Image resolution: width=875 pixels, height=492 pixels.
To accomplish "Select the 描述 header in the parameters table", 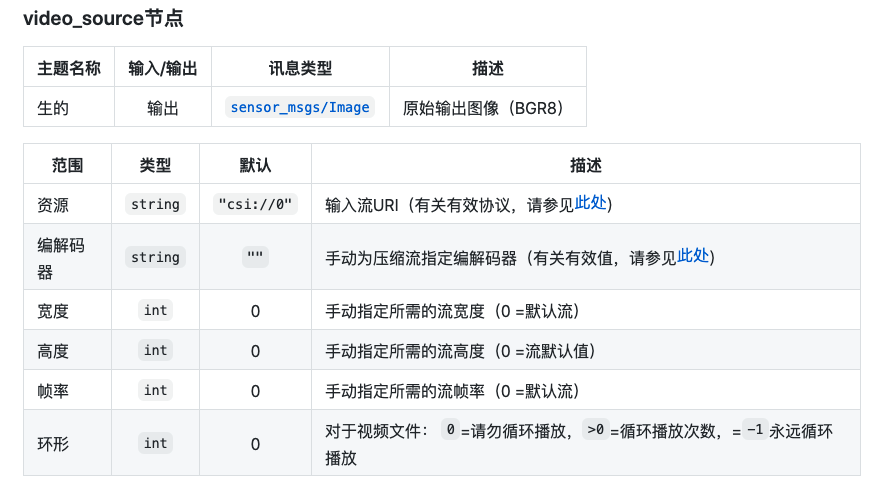I will click(585, 165).
